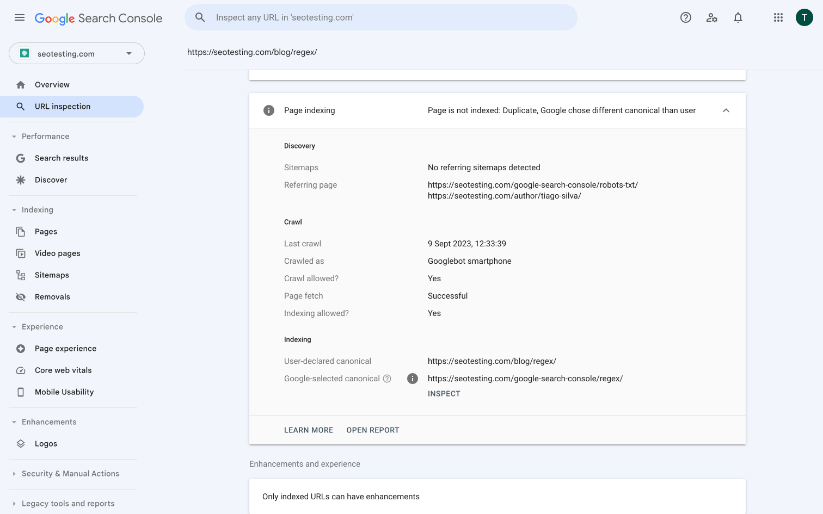The height and width of the screenshot is (514, 823).
Task: Click 'Successful' page fetch value
Action: (x=447, y=296)
